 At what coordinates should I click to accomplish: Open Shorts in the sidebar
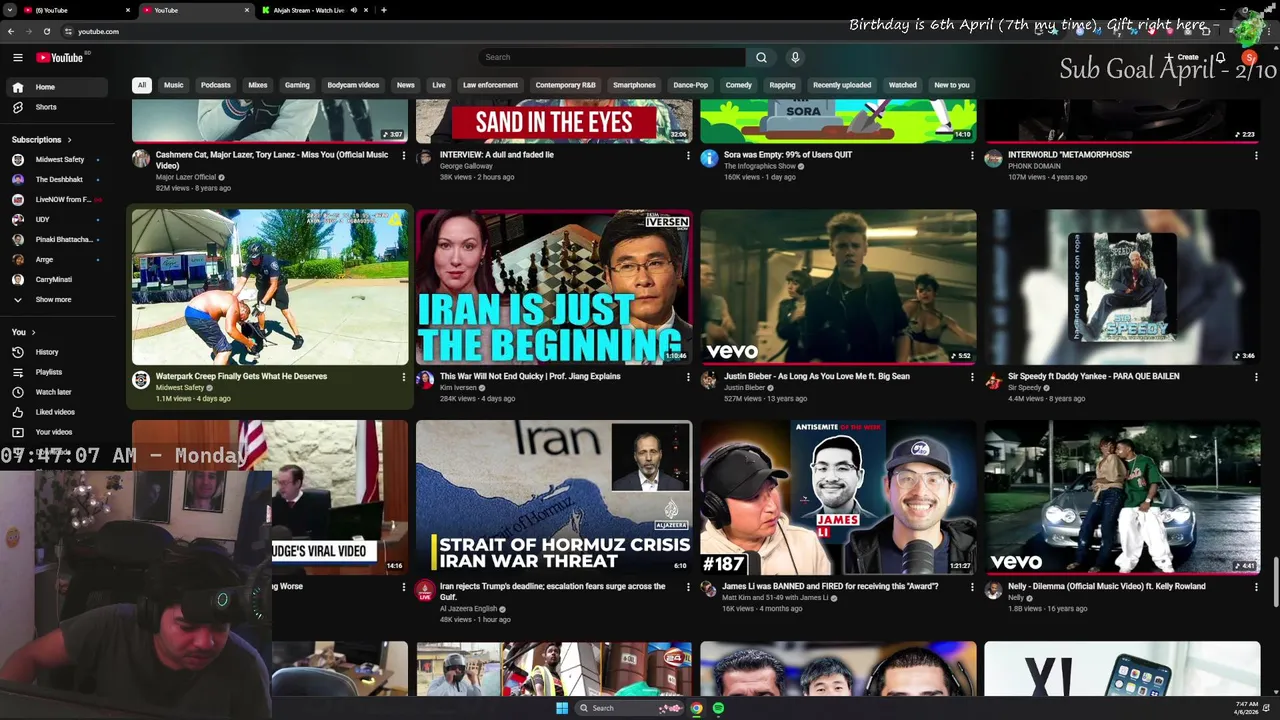pyautogui.click(x=58, y=107)
